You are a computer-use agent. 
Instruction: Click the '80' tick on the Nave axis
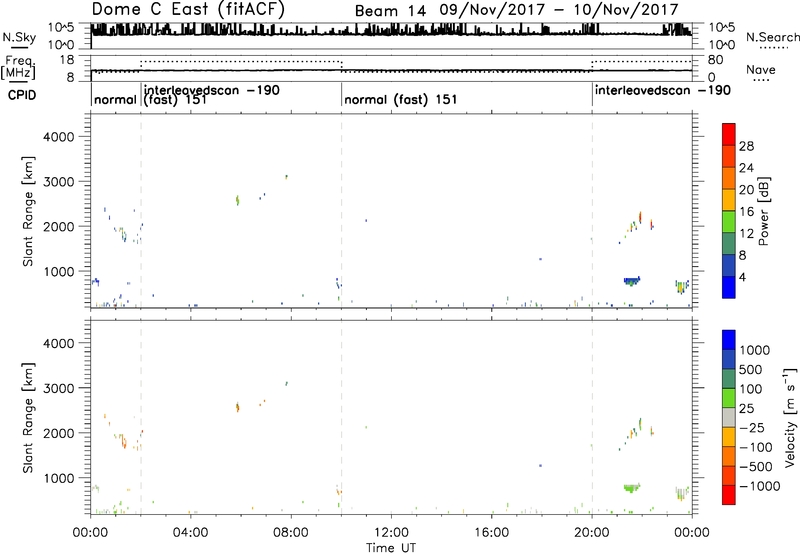coord(715,60)
